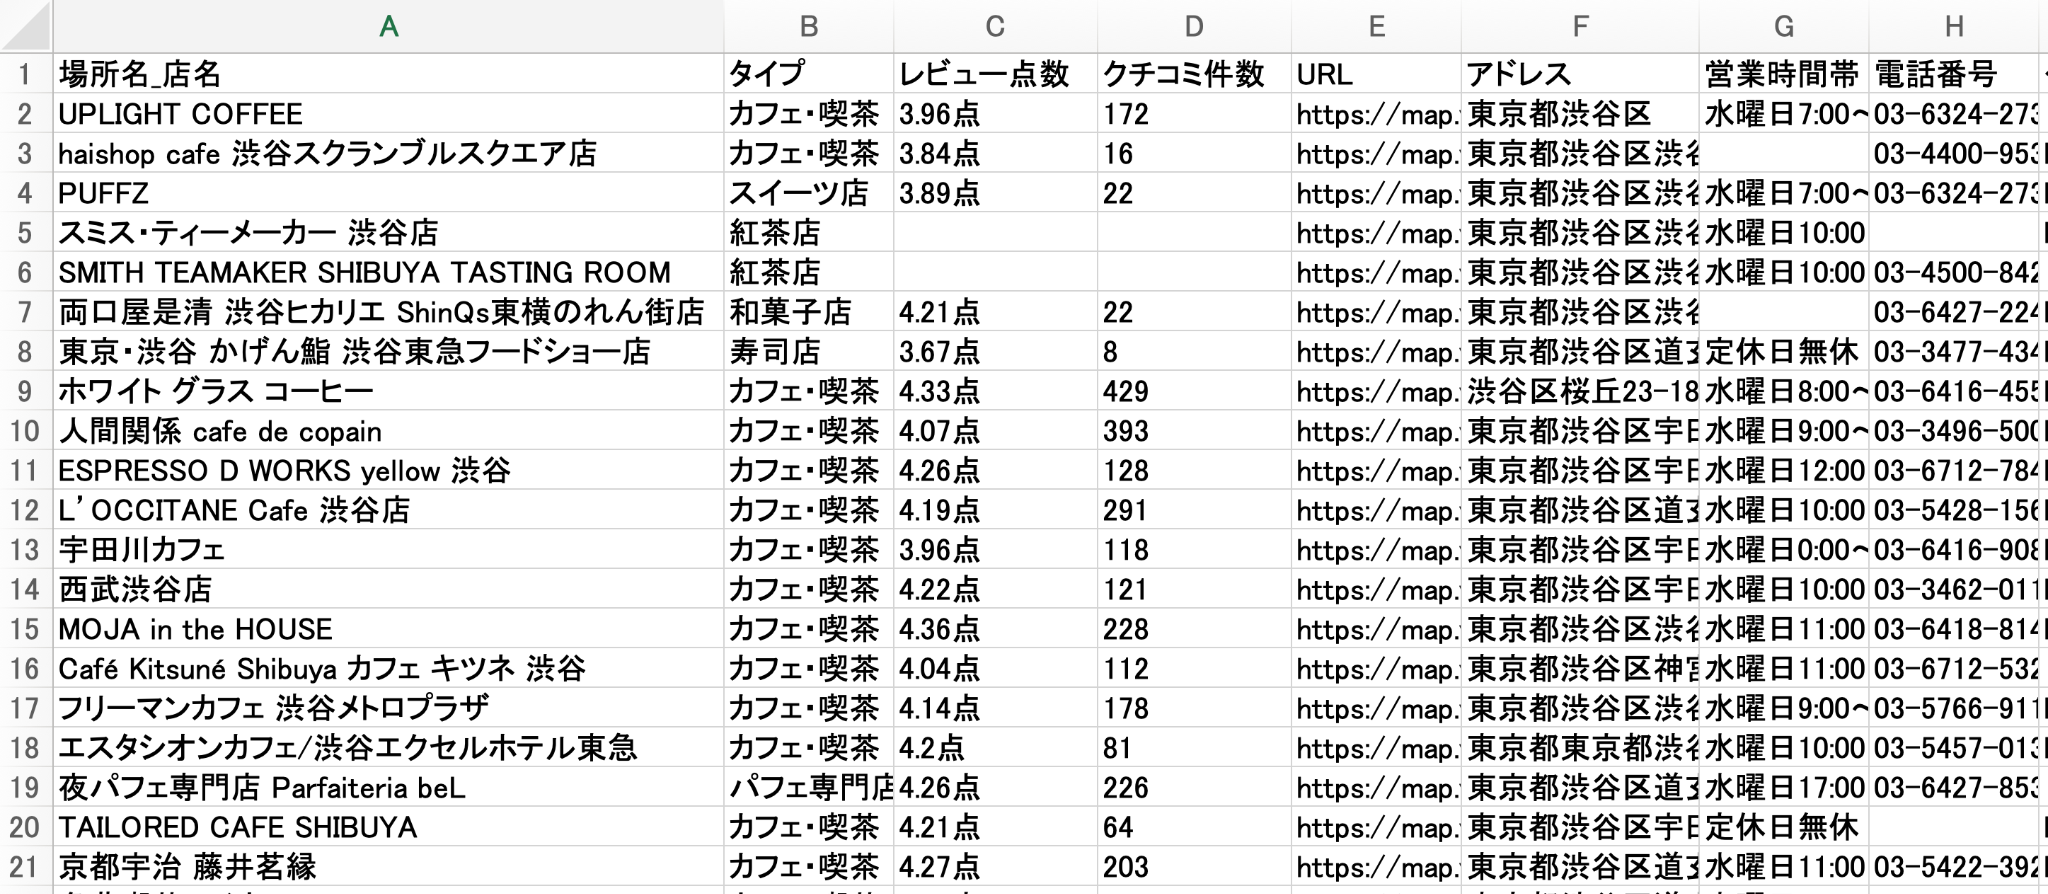This screenshot has width=2048, height=894.
Task: Select column B header
Action: 809,26
